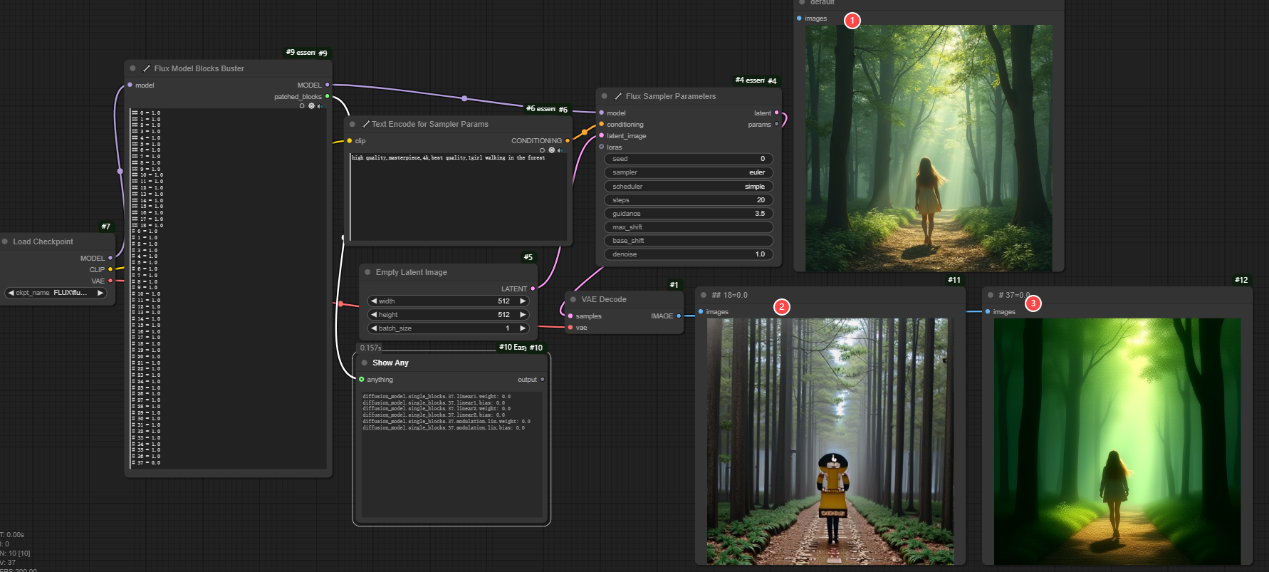Viewport: 1269px width, 572px height.
Task: Click the loras input port on Flux Sampler
Action: click(601, 147)
